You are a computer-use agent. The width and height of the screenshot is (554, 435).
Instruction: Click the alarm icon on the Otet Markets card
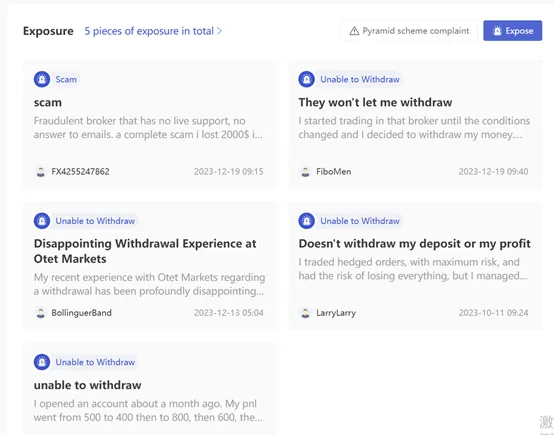42,221
